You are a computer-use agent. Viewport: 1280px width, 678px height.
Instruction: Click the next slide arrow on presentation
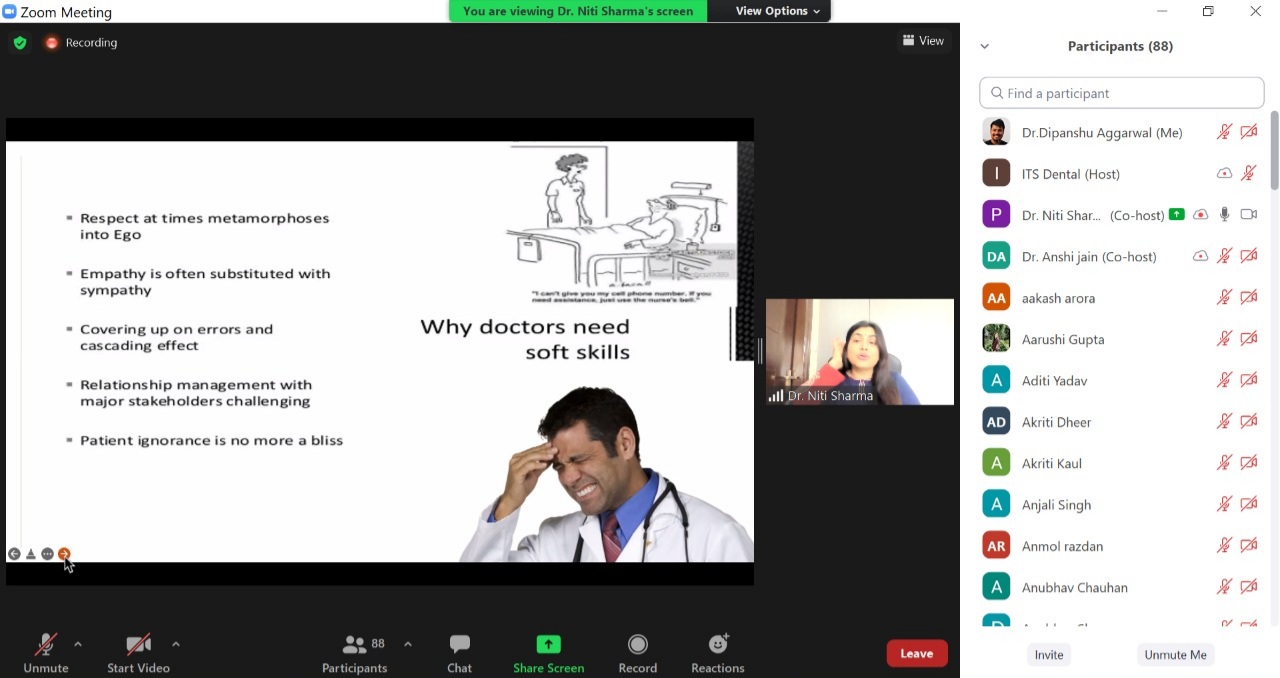64,554
